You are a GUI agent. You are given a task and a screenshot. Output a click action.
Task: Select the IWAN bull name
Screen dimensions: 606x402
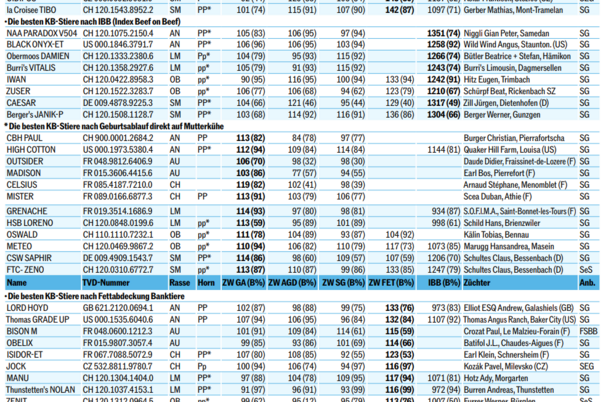tap(16, 80)
